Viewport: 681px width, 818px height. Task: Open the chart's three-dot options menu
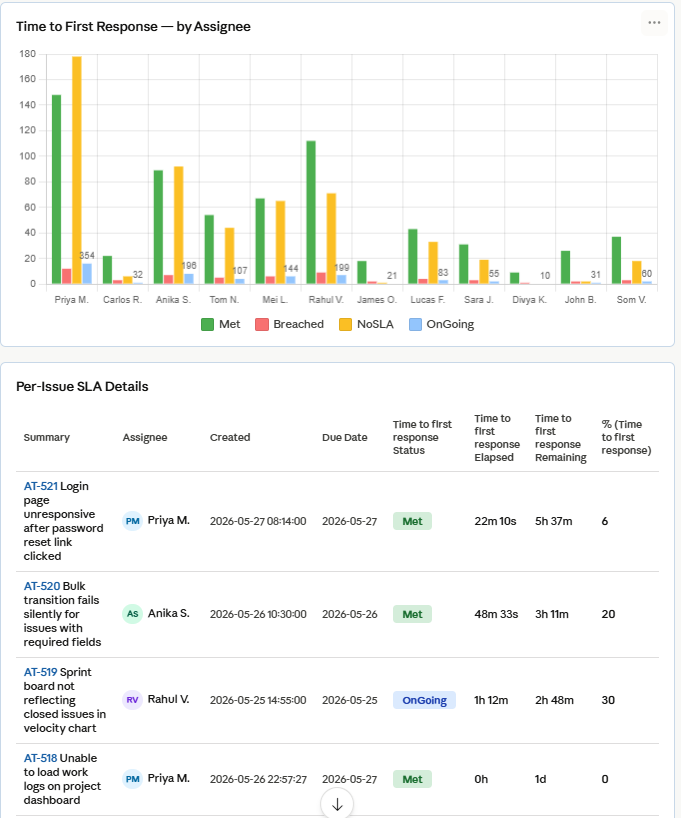point(654,23)
